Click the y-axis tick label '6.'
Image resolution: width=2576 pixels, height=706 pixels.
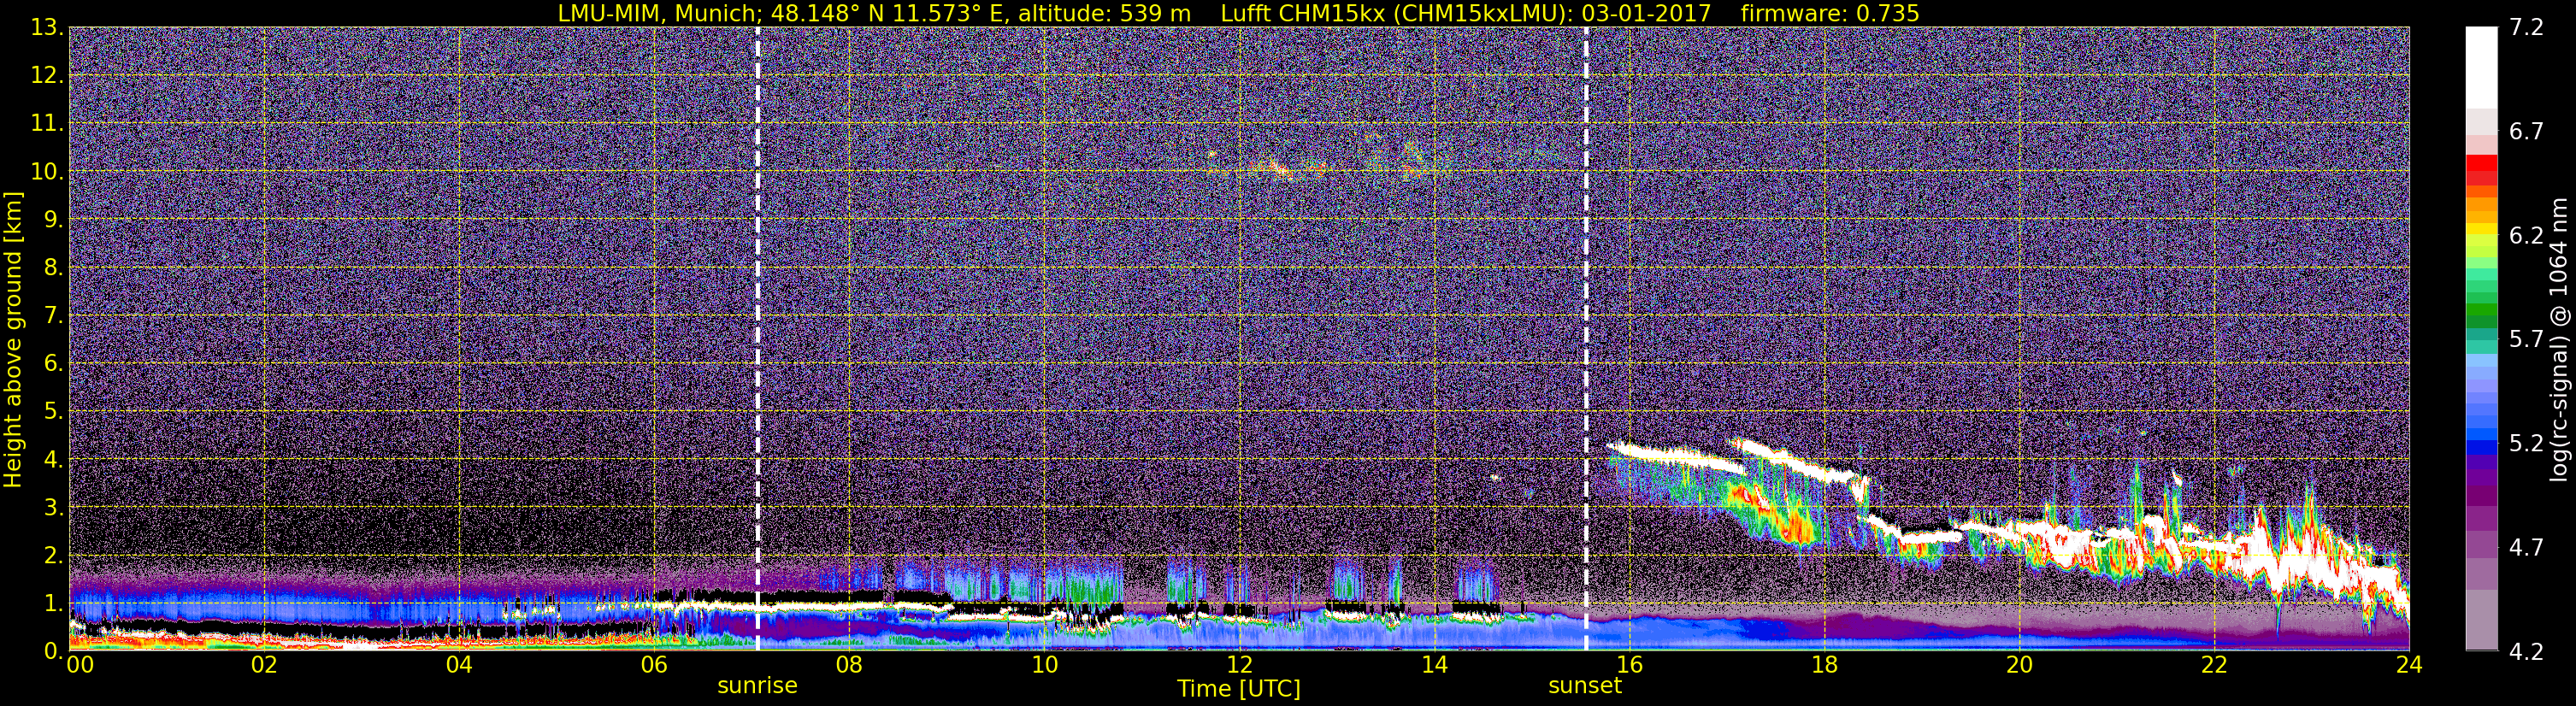pyautogui.click(x=53, y=364)
